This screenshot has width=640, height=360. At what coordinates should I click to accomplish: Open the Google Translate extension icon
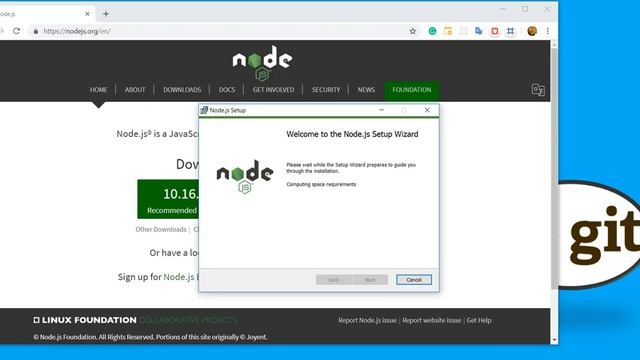479,31
